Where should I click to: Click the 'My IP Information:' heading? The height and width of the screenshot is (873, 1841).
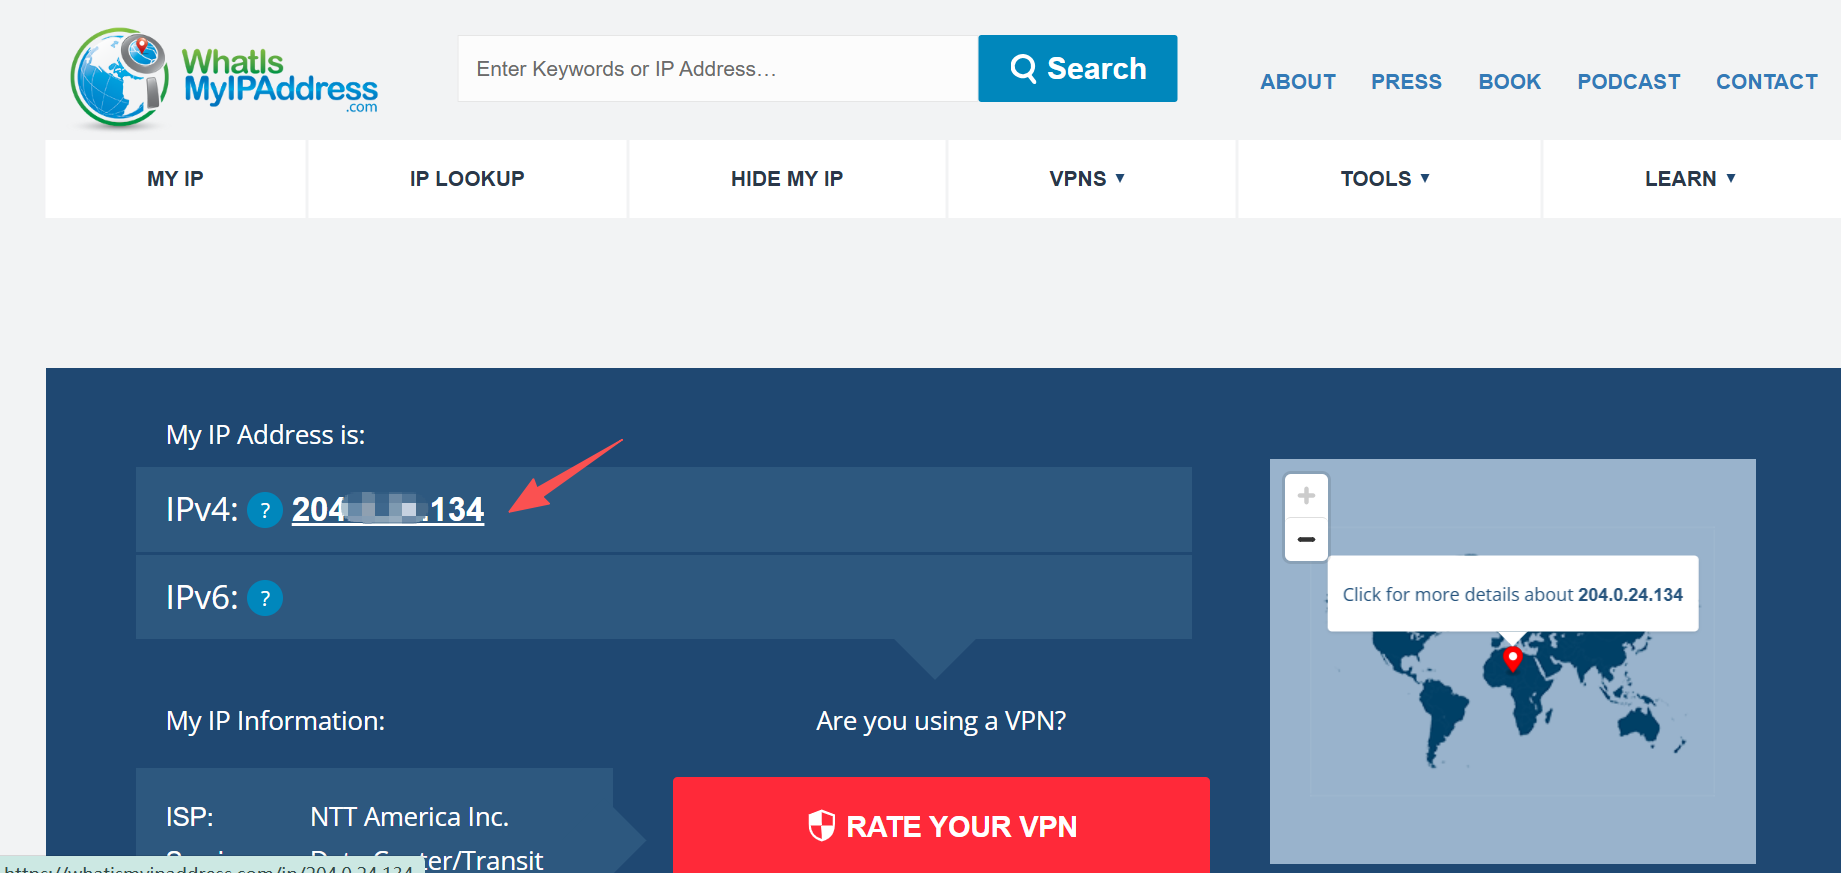[x=275, y=721]
